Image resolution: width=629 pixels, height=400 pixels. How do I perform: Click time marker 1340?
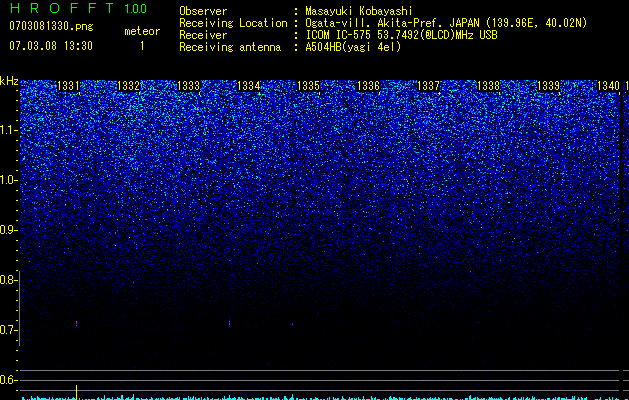pyautogui.click(x=609, y=86)
